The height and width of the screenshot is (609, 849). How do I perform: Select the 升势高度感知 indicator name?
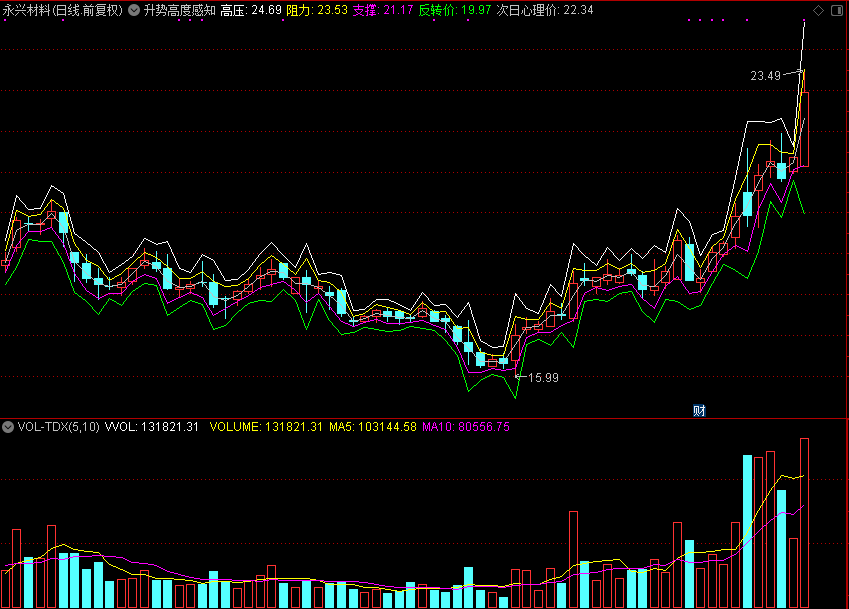(179, 10)
